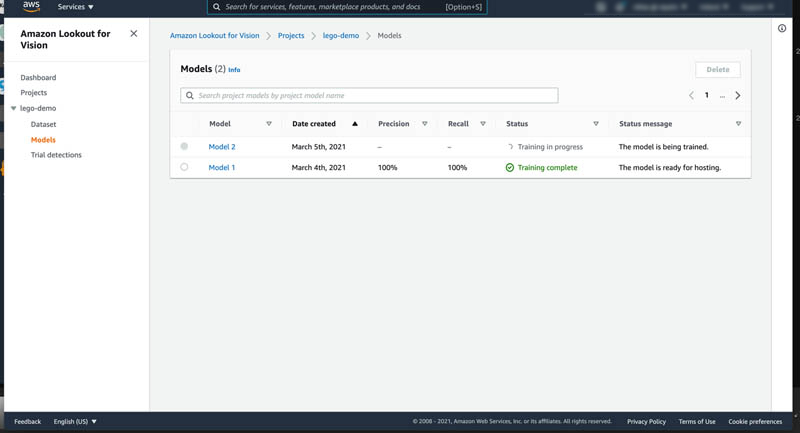Click the Date created column header
Image resolution: width=800 pixels, height=433 pixels.
314,124
